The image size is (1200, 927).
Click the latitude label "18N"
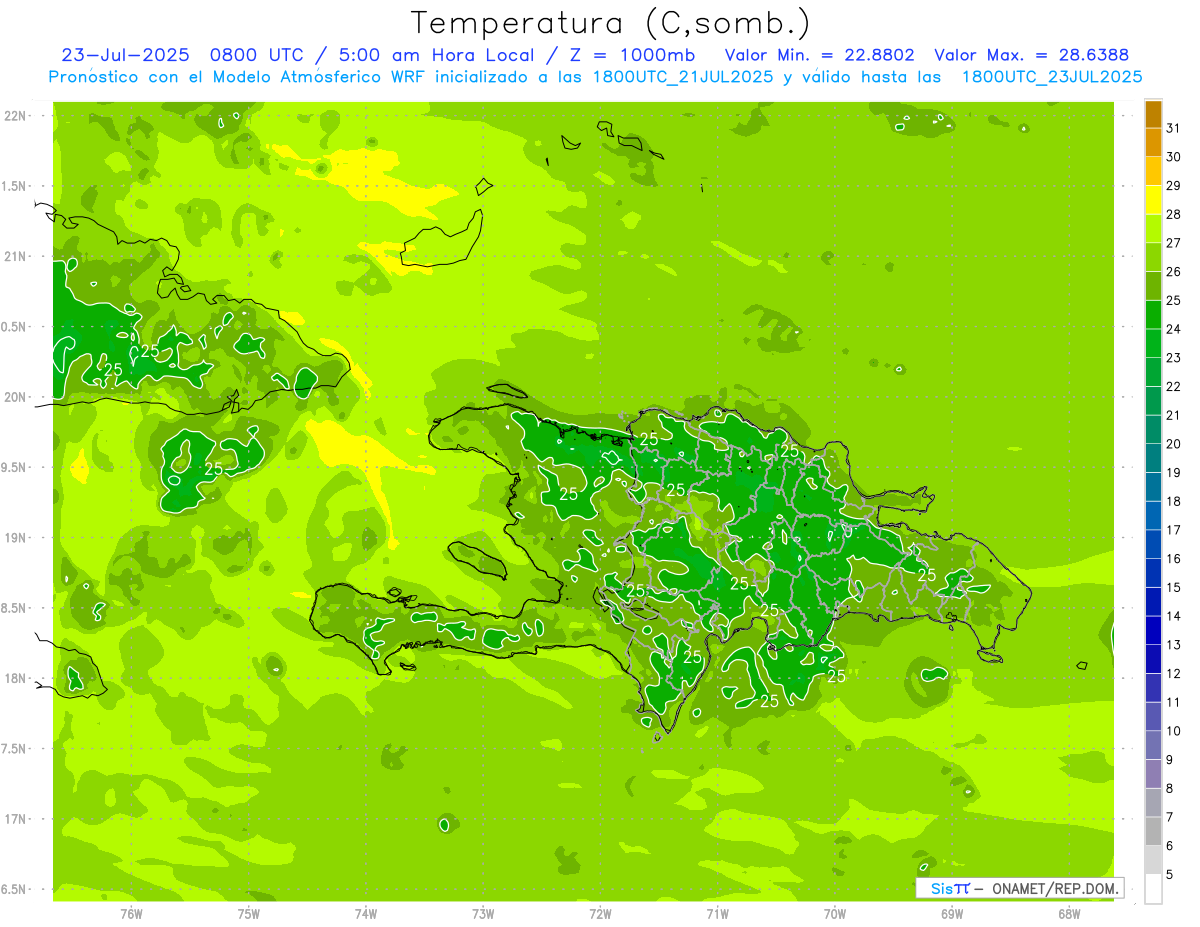coord(15,679)
